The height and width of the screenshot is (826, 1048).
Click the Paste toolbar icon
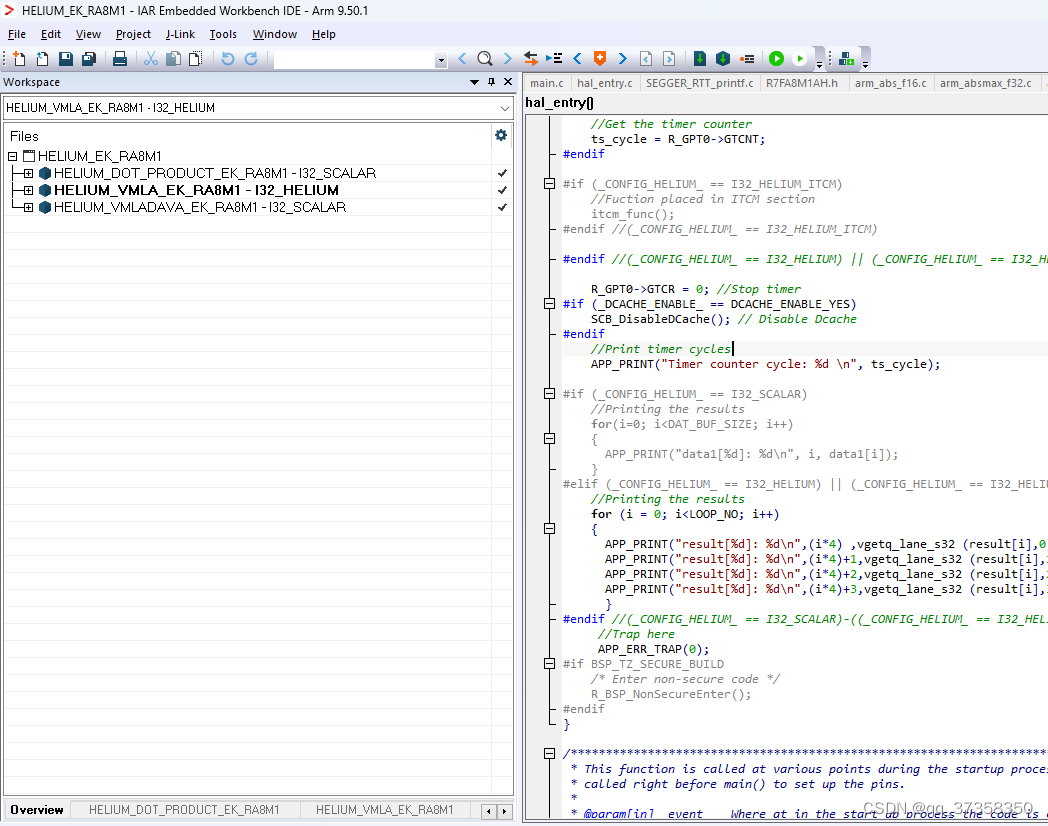coord(195,59)
